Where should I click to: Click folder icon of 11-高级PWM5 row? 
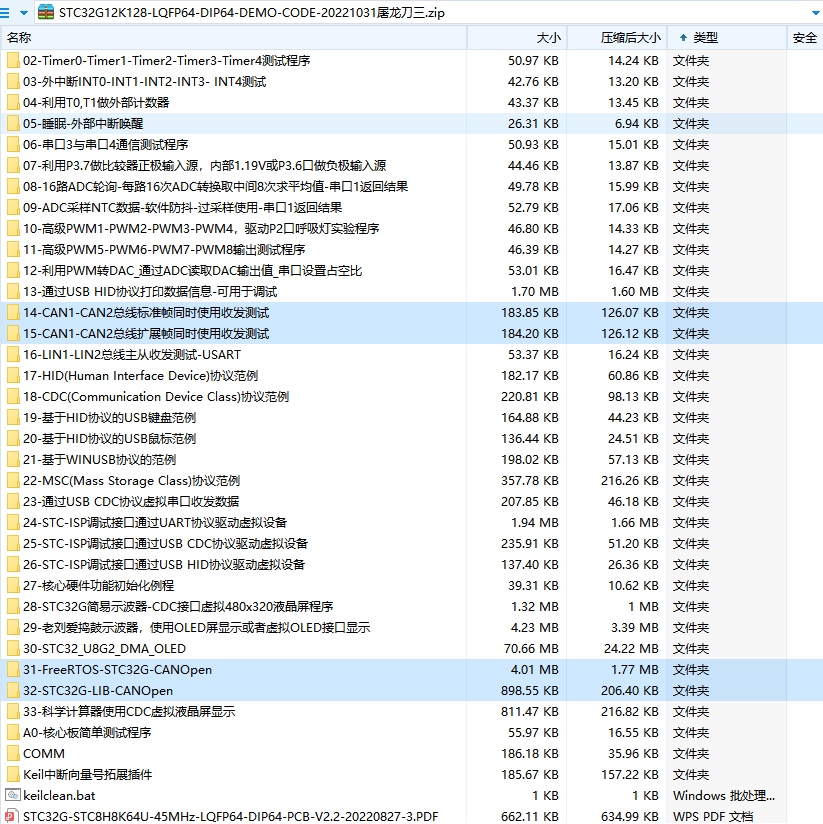(x=13, y=250)
